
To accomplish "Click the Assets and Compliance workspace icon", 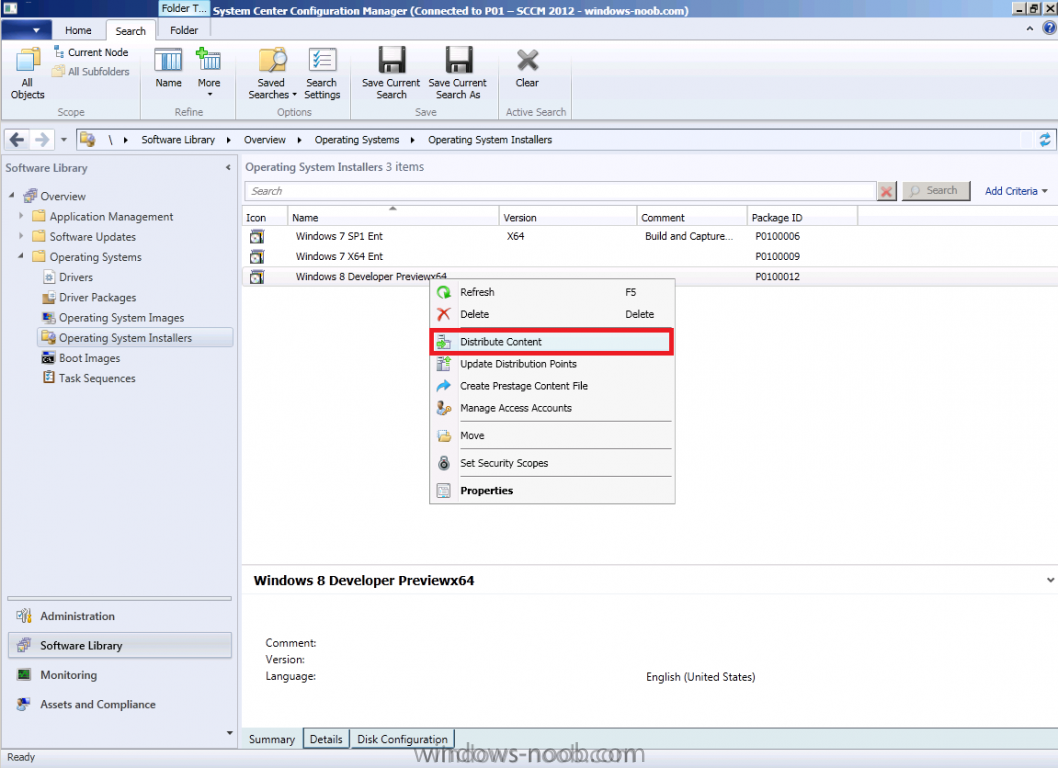I will click(x=24, y=704).
